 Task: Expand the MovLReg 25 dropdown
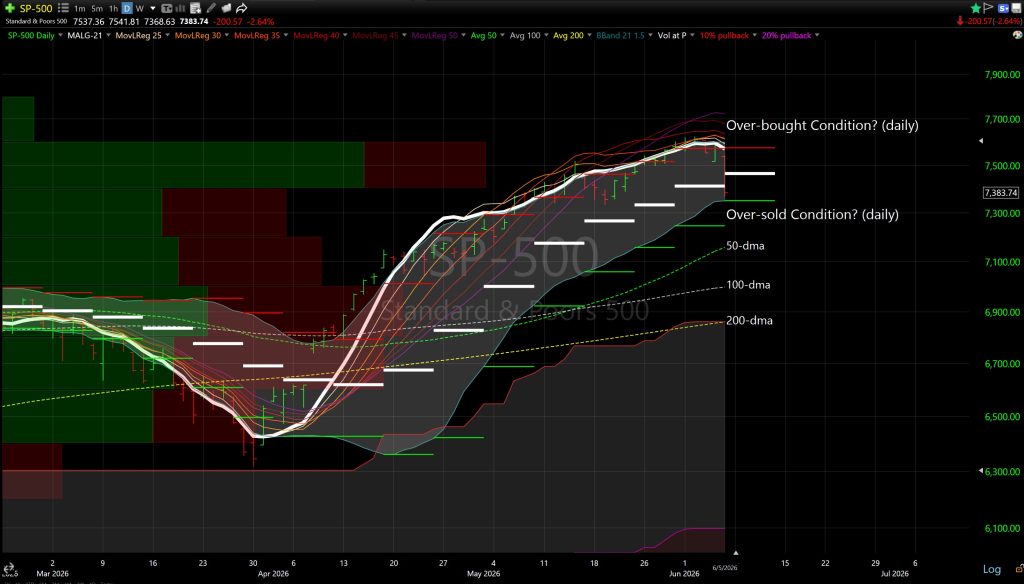pyautogui.click(x=167, y=35)
